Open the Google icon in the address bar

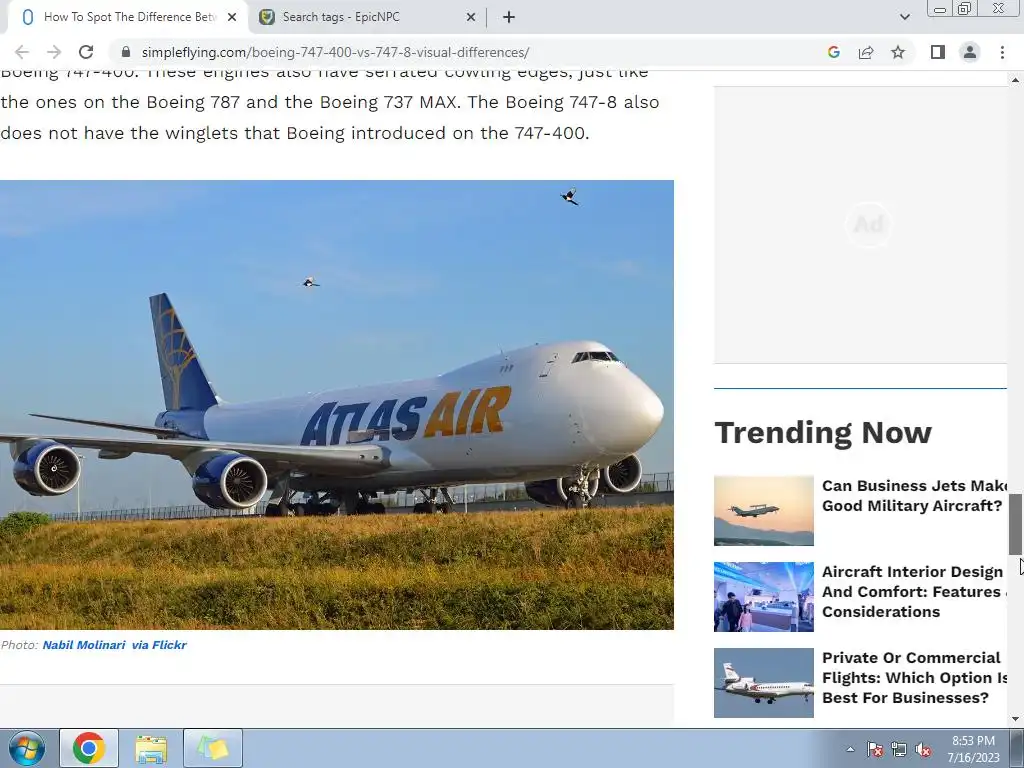point(833,52)
